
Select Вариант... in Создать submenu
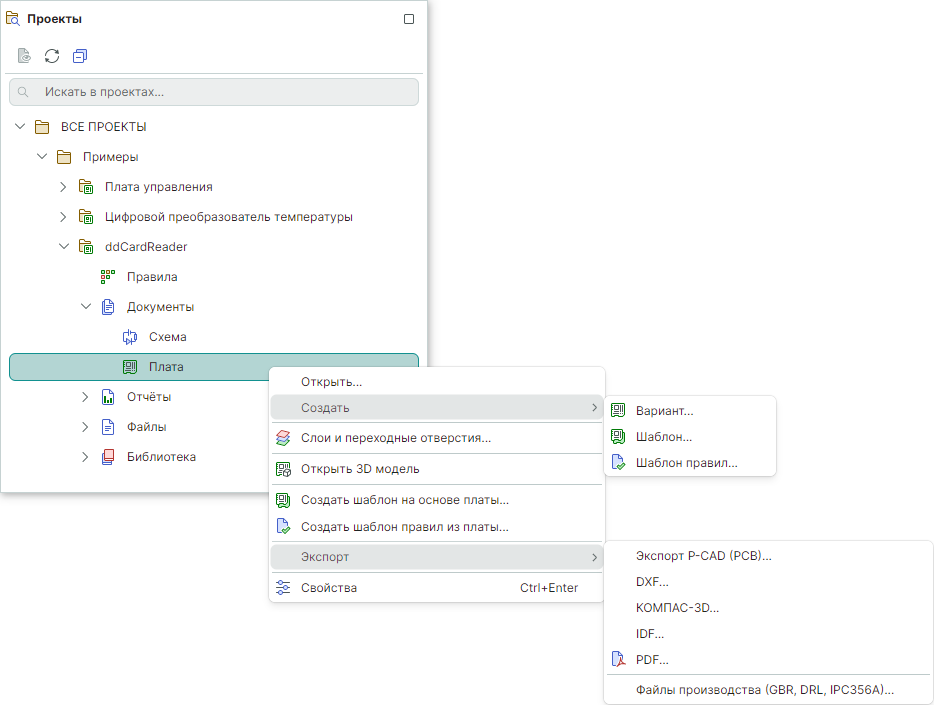(x=664, y=411)
